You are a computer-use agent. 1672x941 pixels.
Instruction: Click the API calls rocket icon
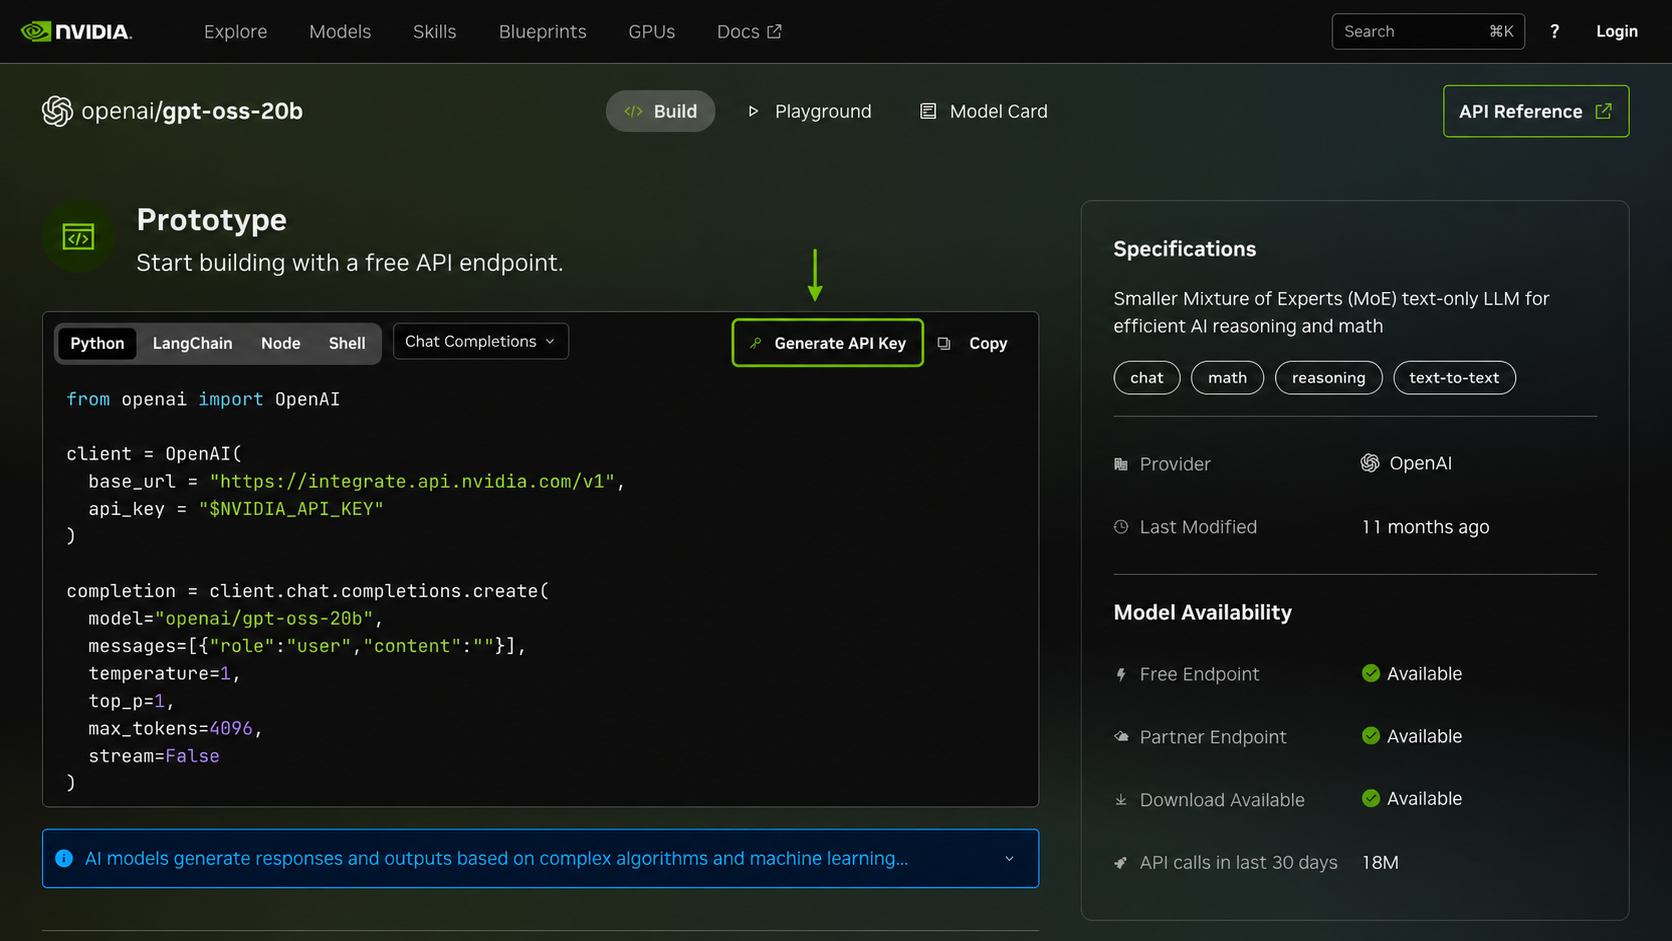[x=1121, y=863]
